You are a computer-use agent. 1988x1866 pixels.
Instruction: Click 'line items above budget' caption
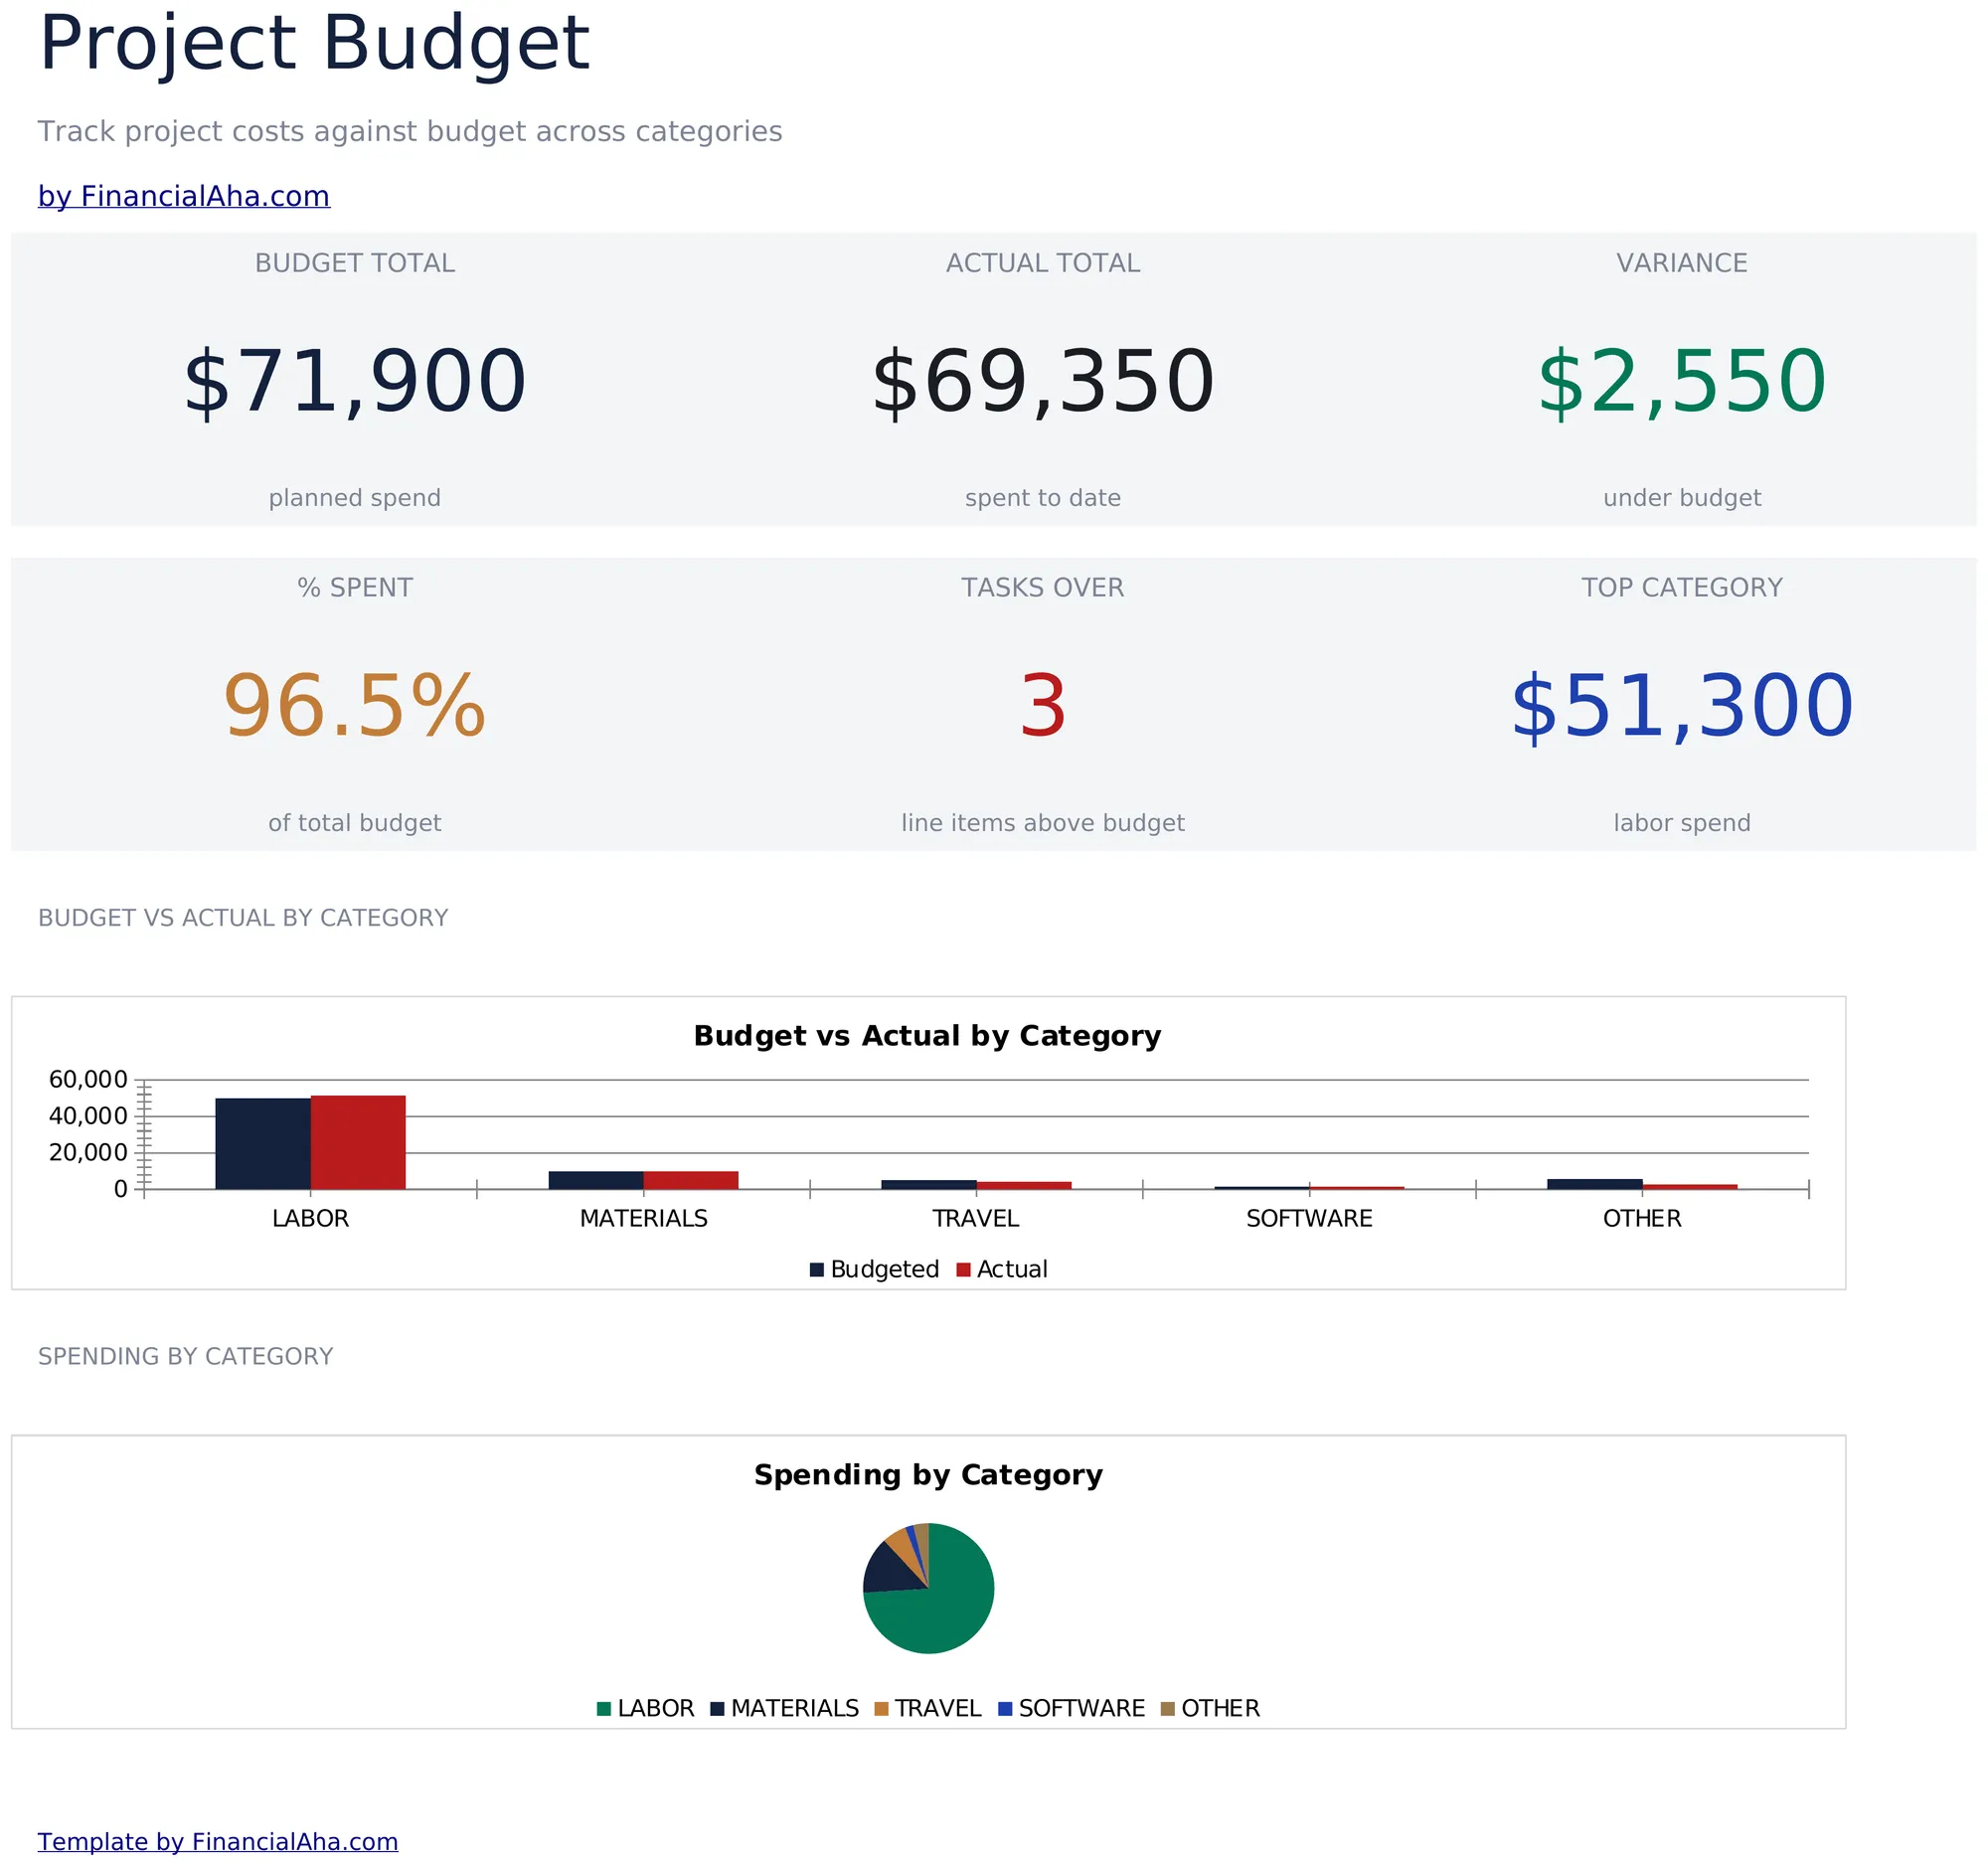1043,823
